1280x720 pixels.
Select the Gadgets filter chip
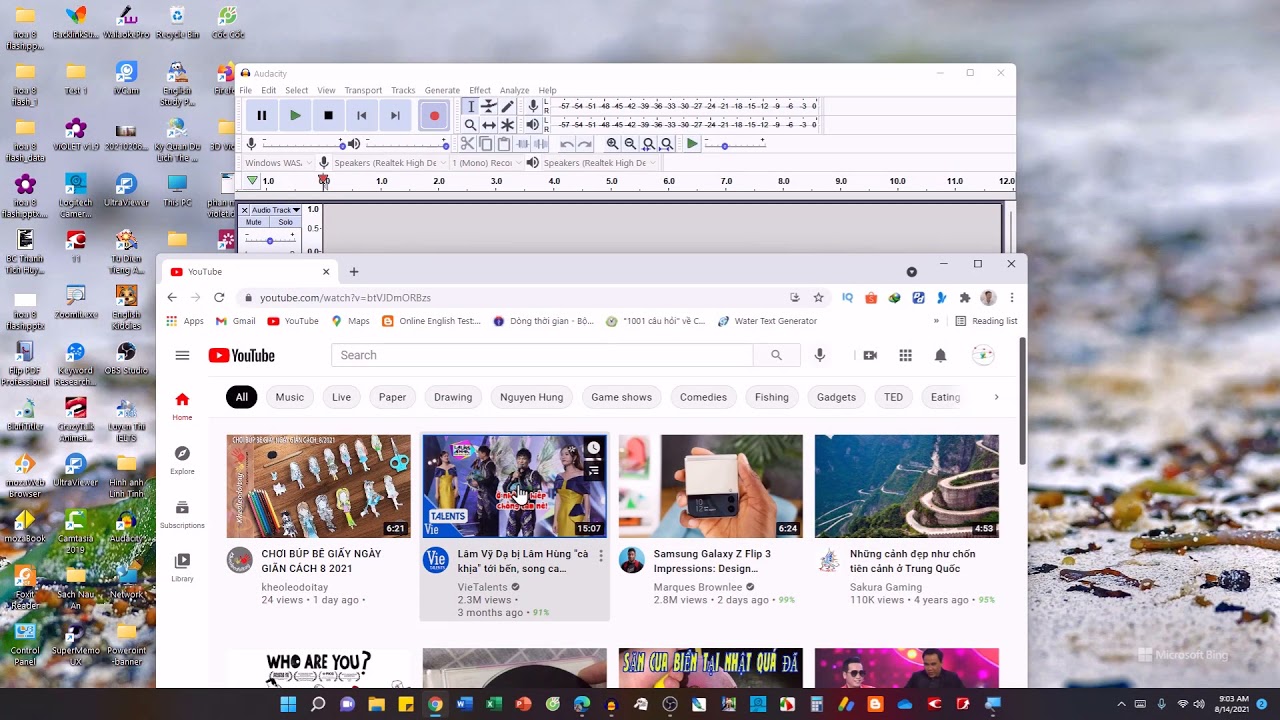(x=836, y=397)
